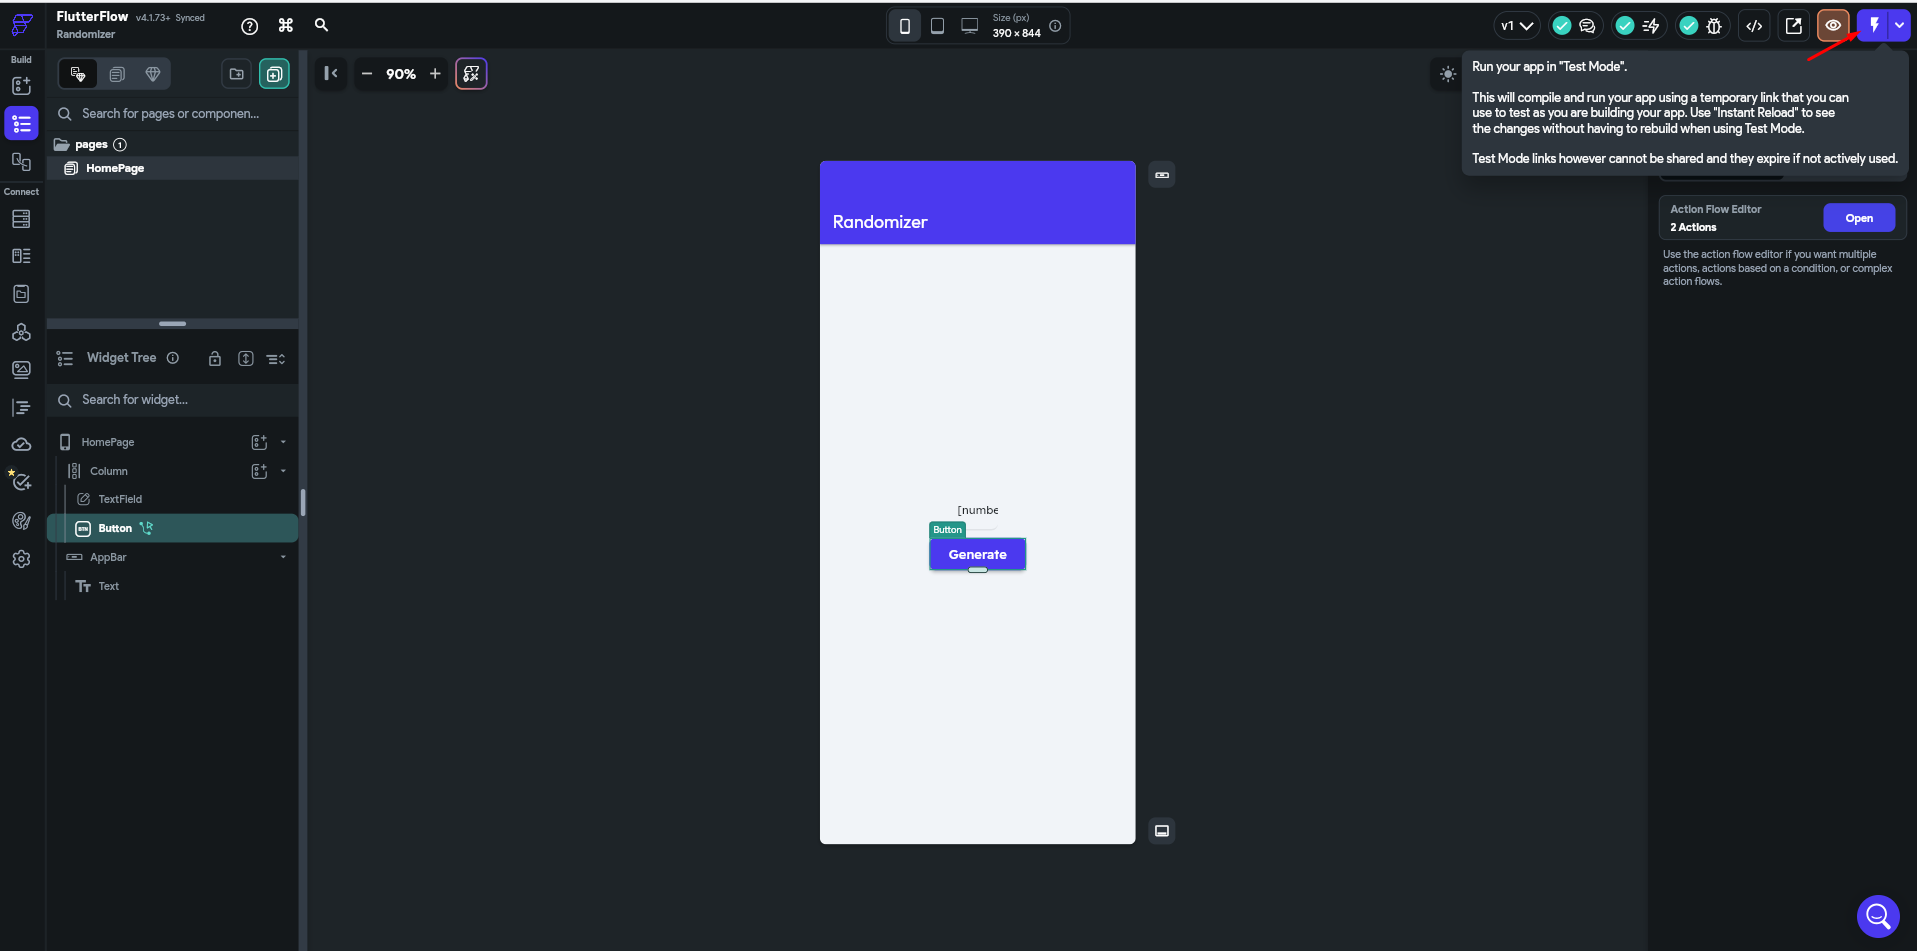Expand the AppBar widget options chevron

coord(282,557)
